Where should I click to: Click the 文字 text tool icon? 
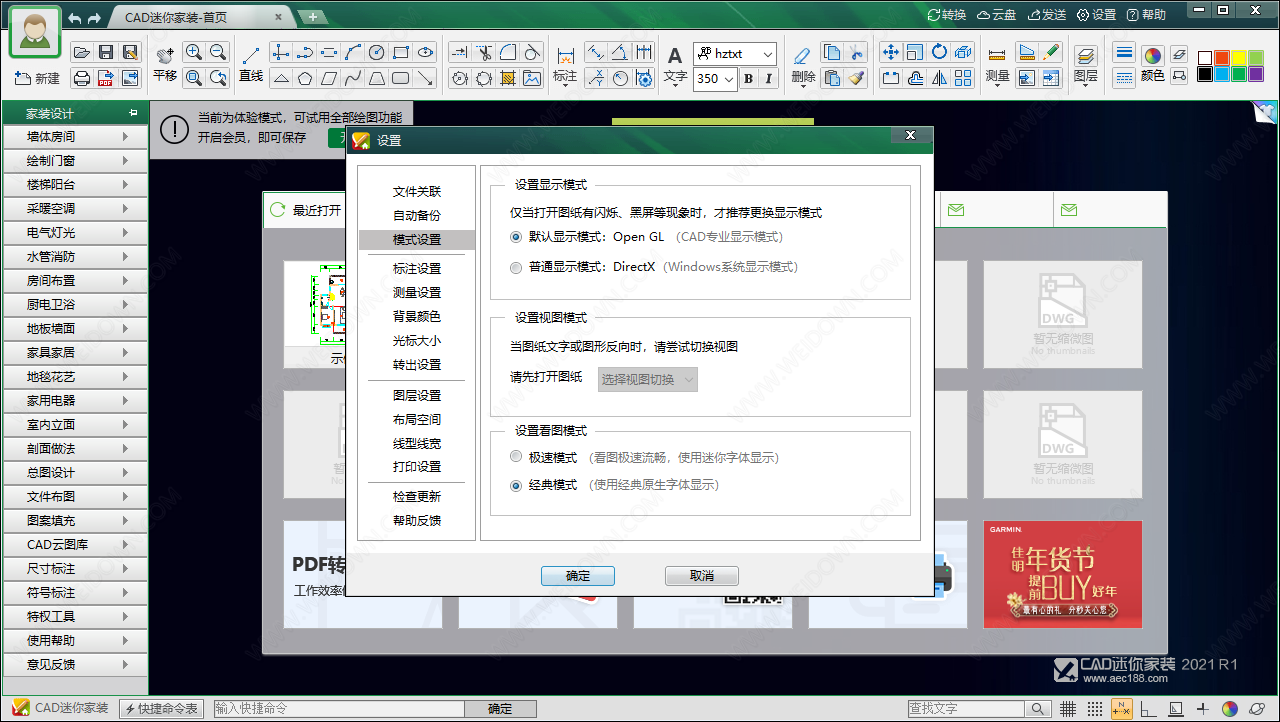click(675, 55)
